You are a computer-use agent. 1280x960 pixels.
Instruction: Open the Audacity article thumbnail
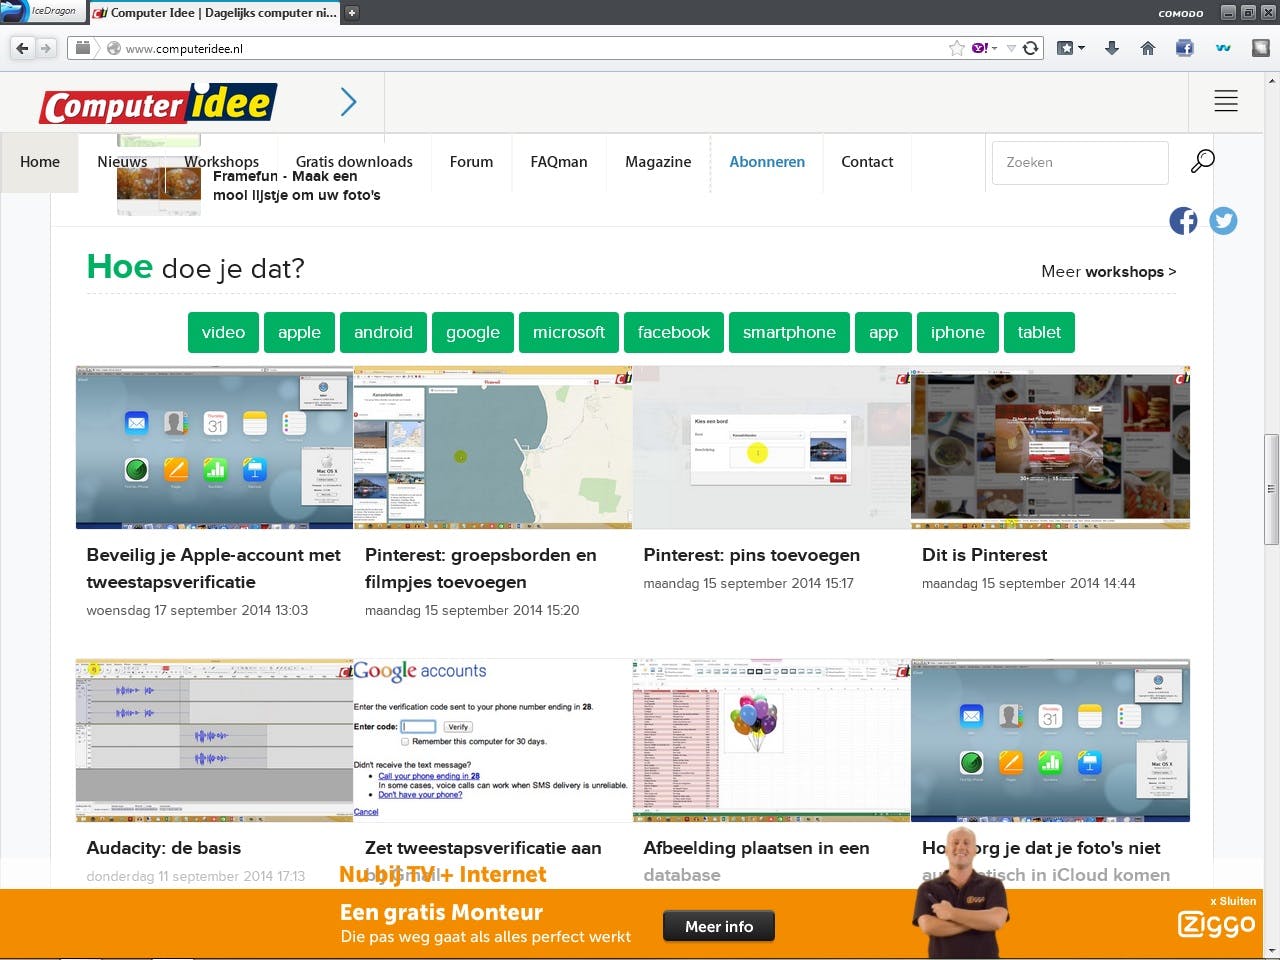click(x=213, y=740)
